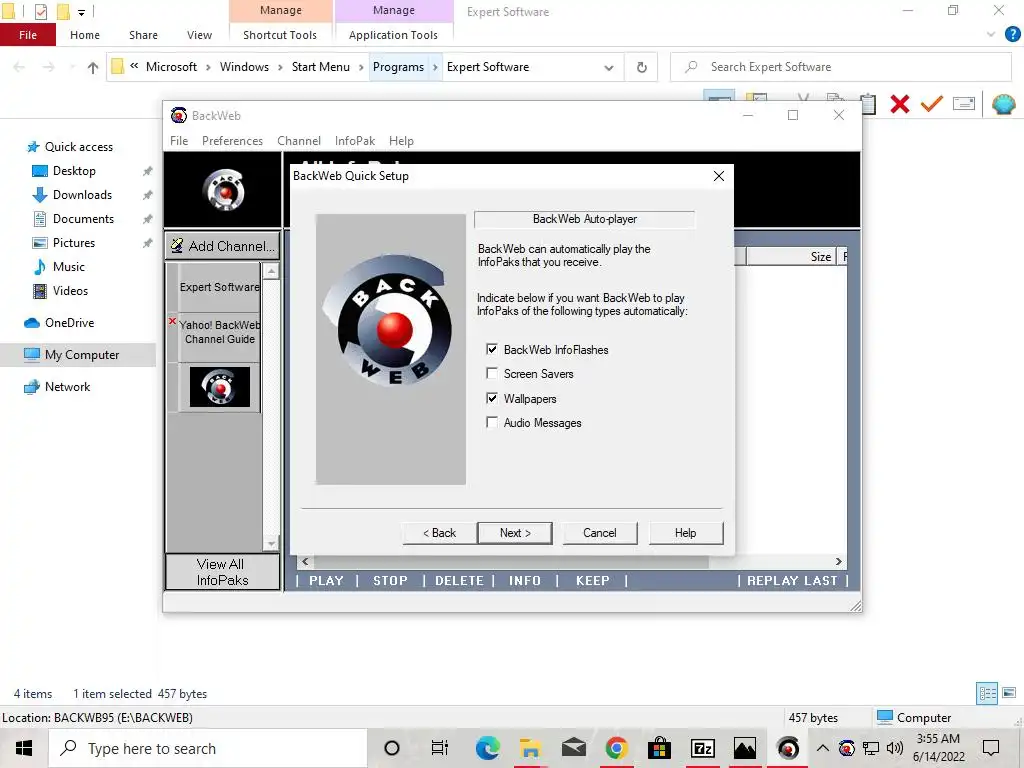Open BackWeb InfoPak menu
This screenshot has width=1024, height=768.
click(355, 141)
